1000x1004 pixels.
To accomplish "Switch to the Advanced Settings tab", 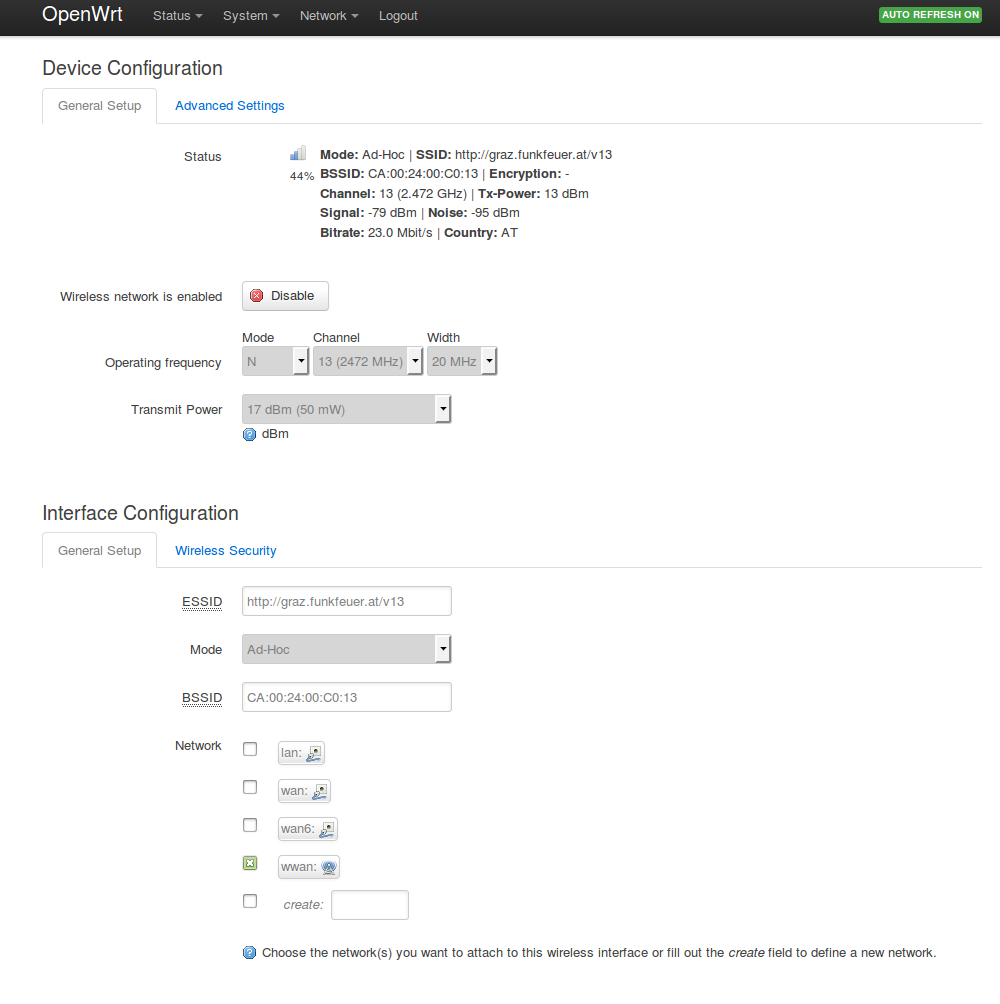I will coord(229,106).
